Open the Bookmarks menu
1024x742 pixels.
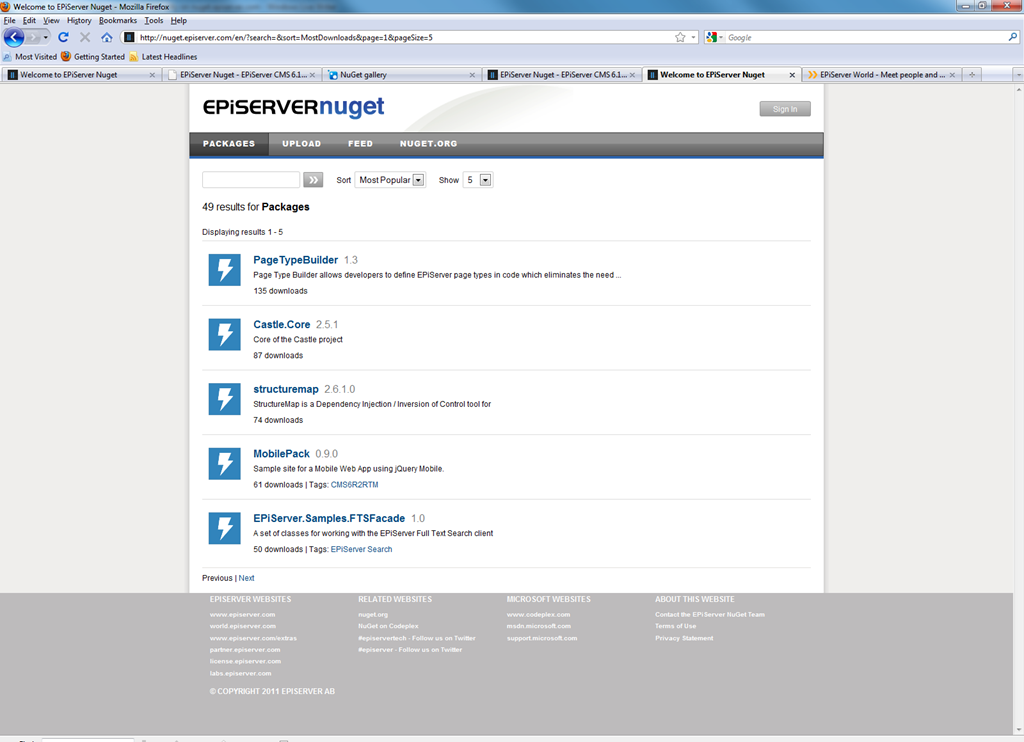click(117, 20)
